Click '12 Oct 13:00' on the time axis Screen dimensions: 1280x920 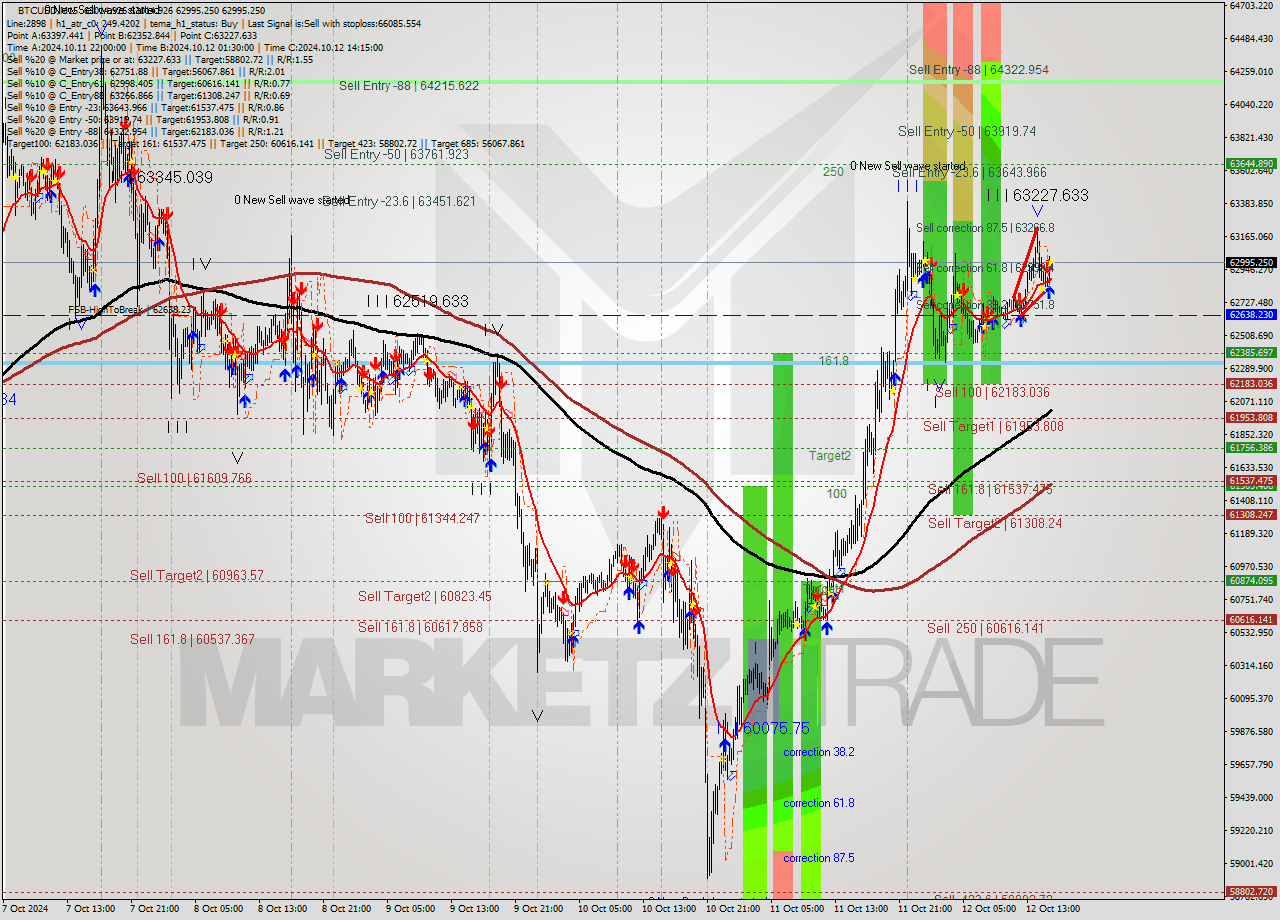[x=1052, y=909]
